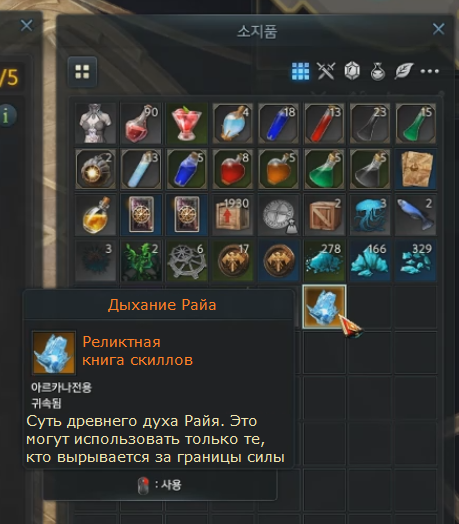Expand more options with three dots

pos(430,71)
